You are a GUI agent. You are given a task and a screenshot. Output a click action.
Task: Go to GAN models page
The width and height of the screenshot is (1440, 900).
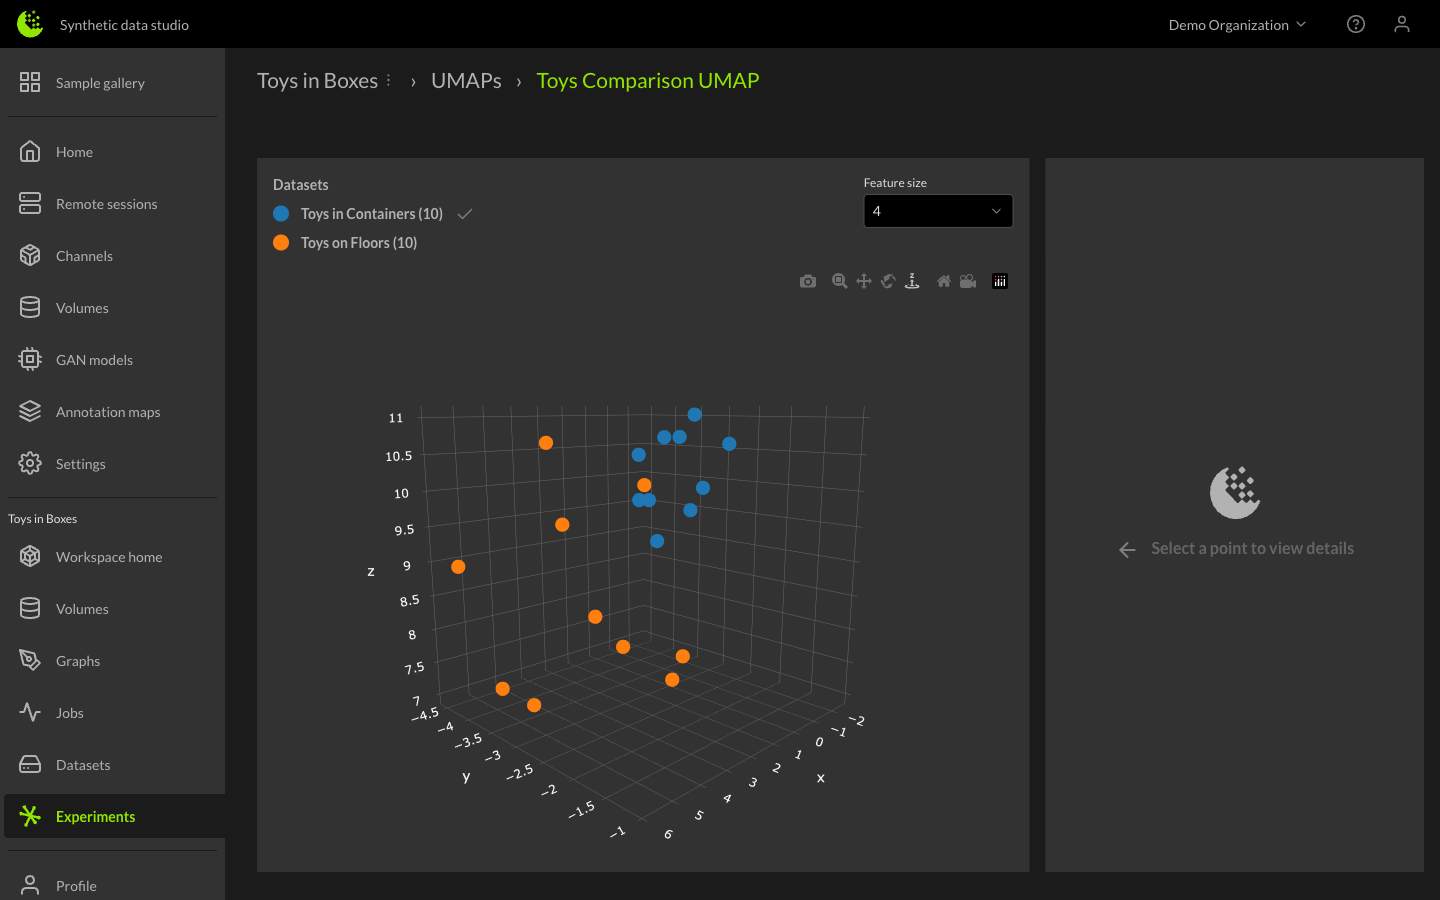tap(94, 360)
